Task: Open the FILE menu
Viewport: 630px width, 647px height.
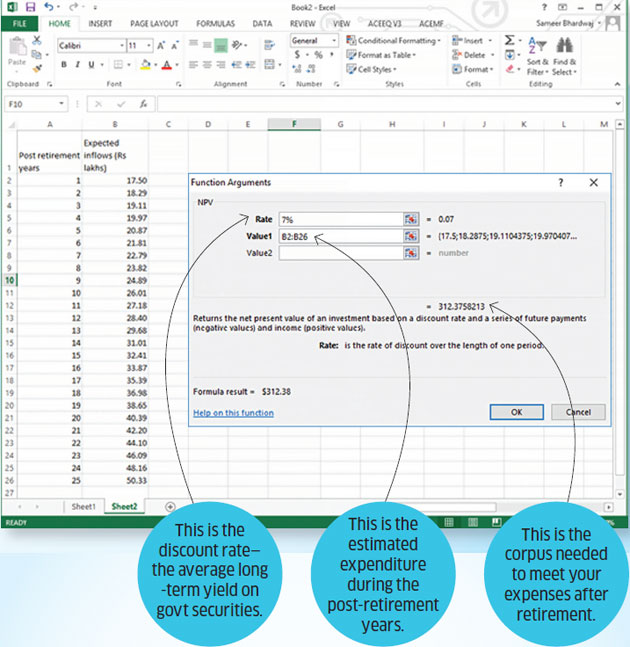Action: click(x=19, y=23)
